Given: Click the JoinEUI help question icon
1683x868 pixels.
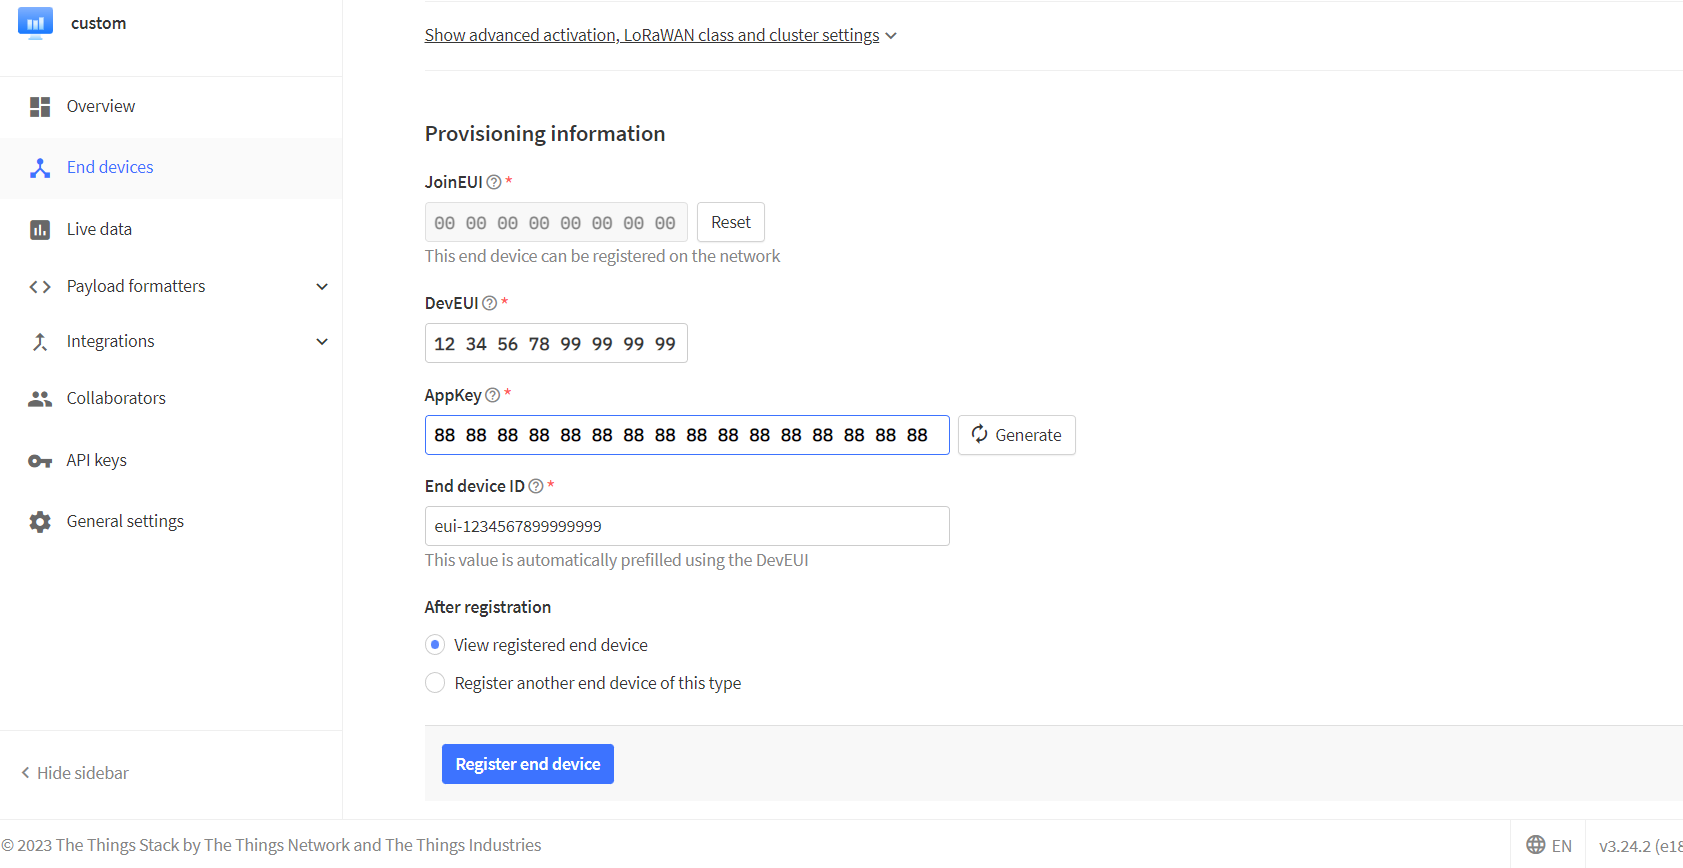Looking at the screenshot, I should click(494, 182).
